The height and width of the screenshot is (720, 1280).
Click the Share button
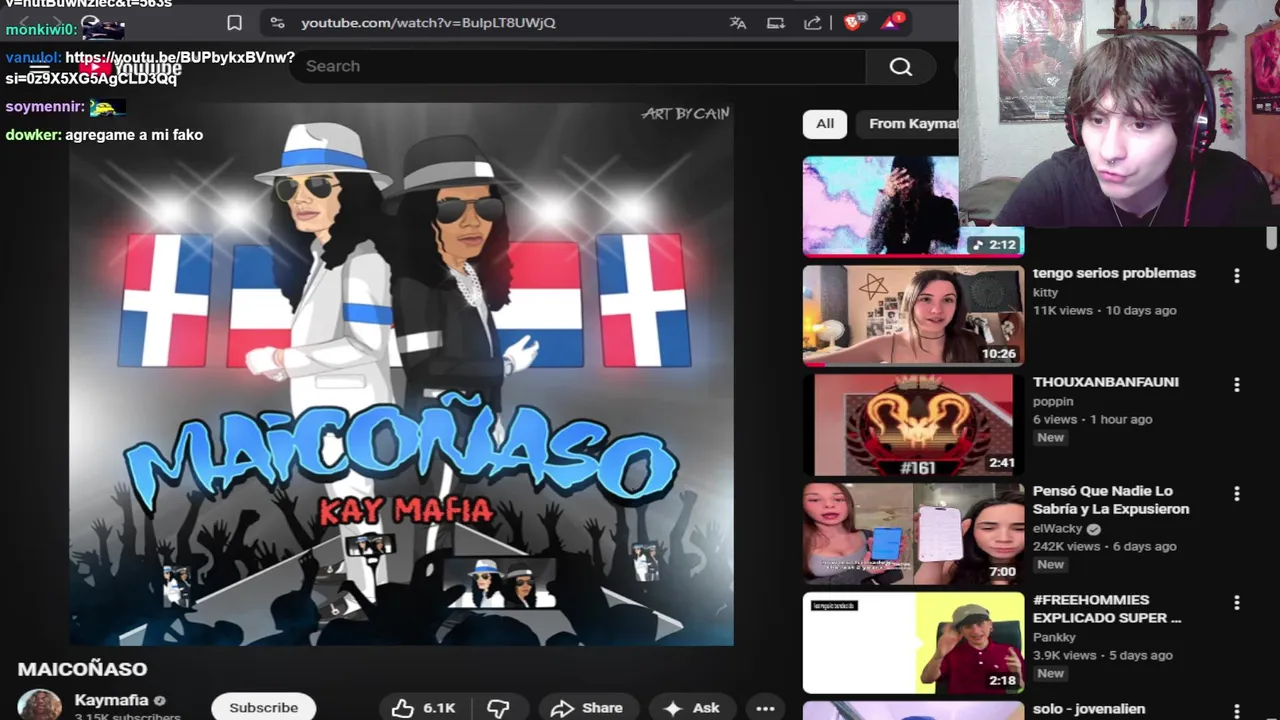(x=586, y=707)
